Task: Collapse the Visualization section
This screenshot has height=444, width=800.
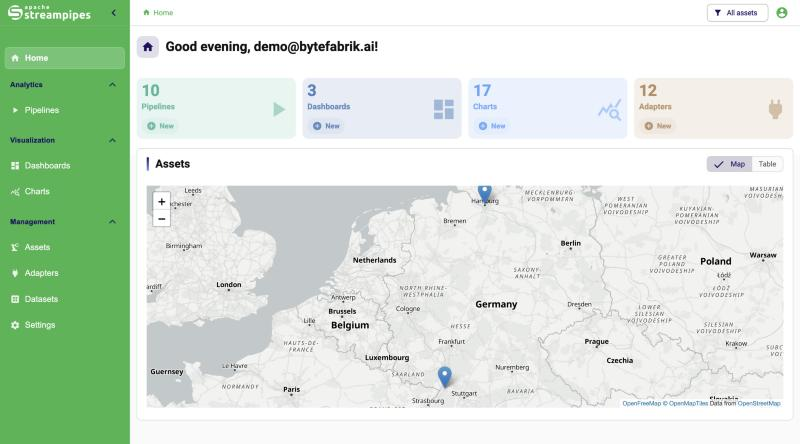Action: tap(112, 140)
